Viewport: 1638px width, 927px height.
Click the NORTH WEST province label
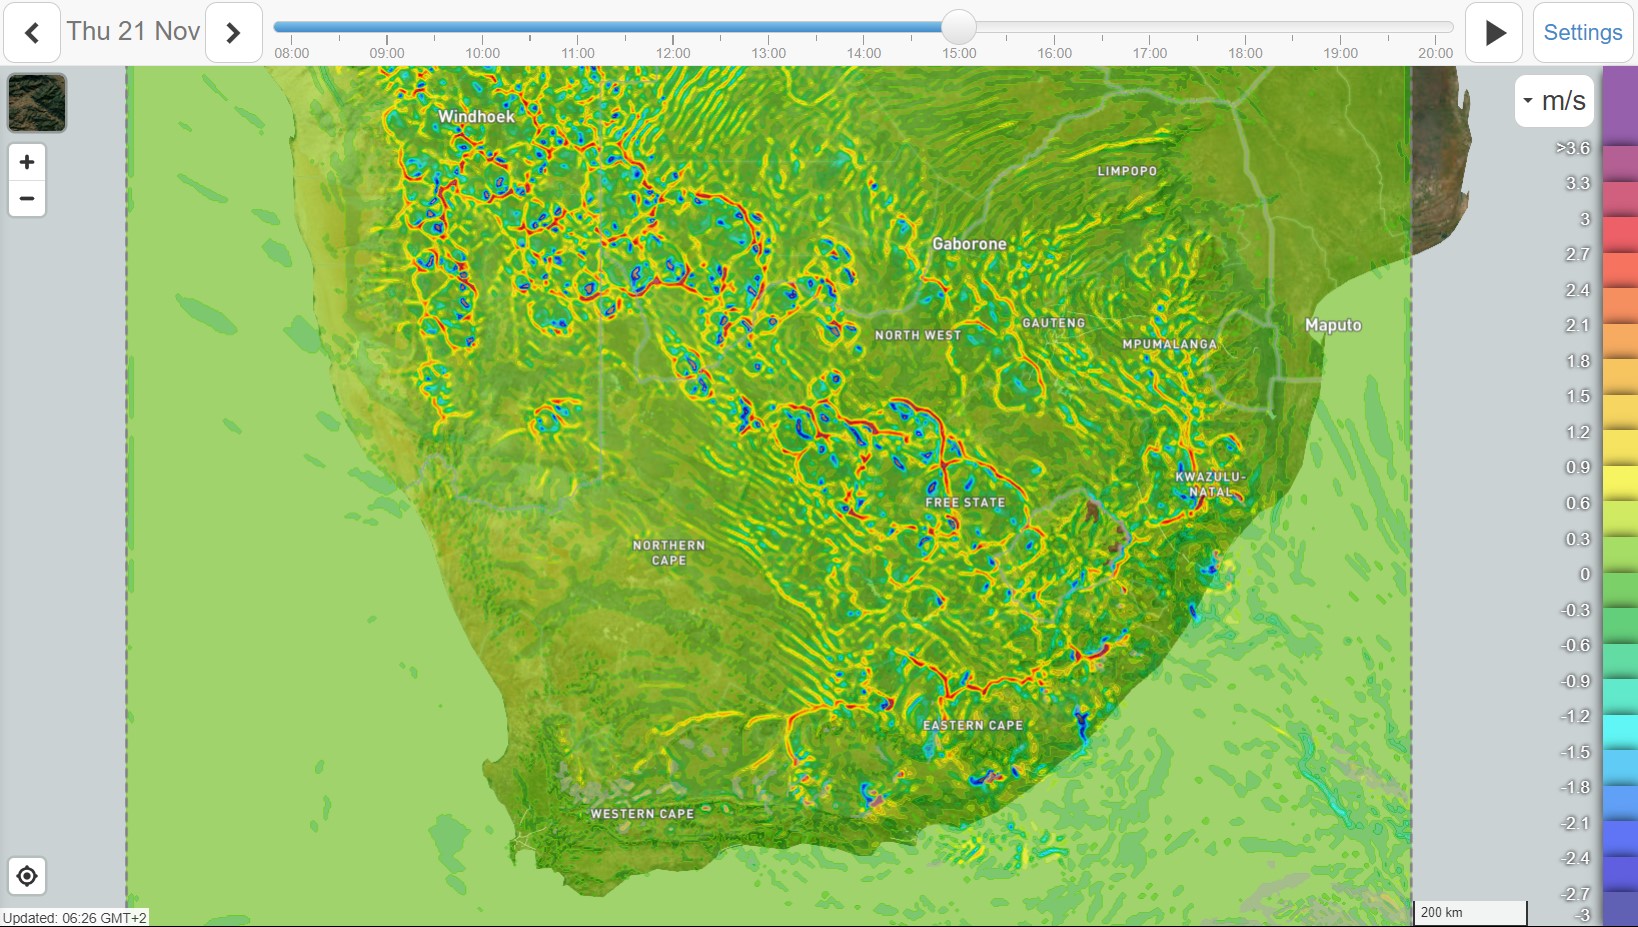(x=918, y=335)
